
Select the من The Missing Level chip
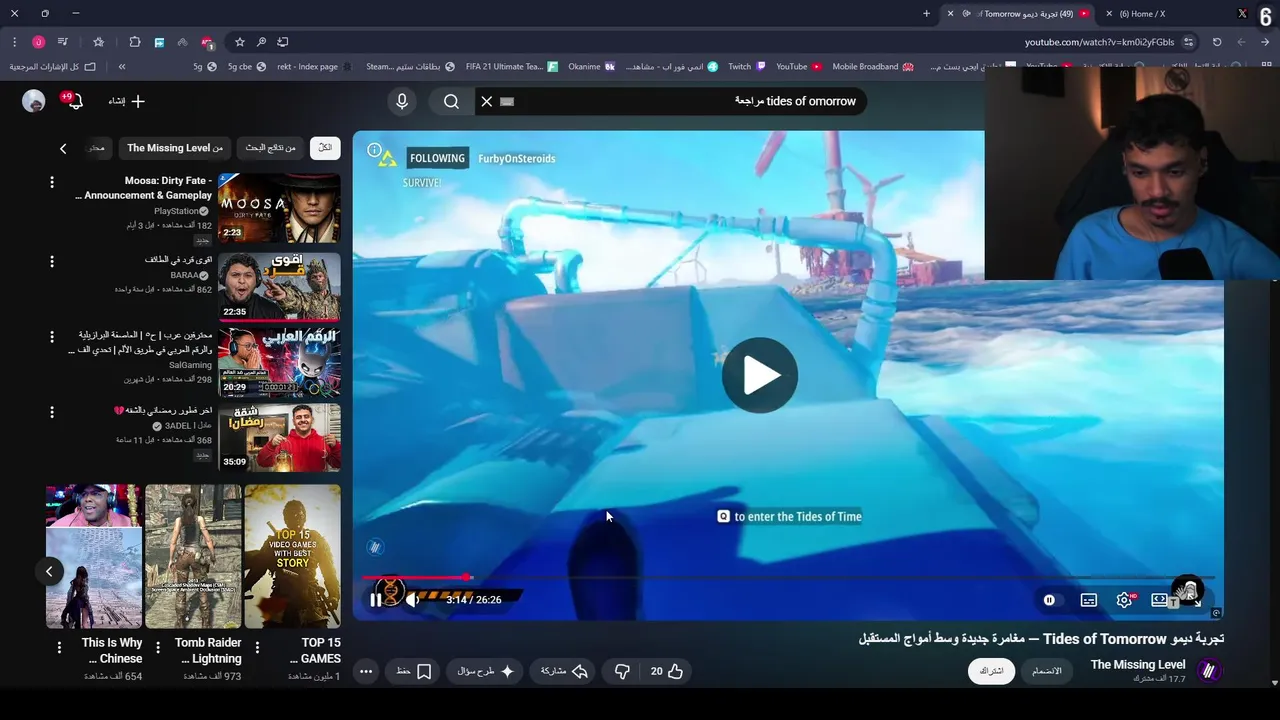(175, 148)
